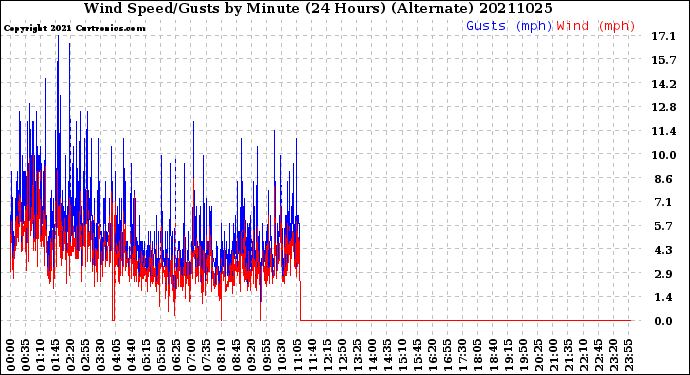Click the chart title text
This screenshot has height=375, width=690.
[x=318, y=8]
